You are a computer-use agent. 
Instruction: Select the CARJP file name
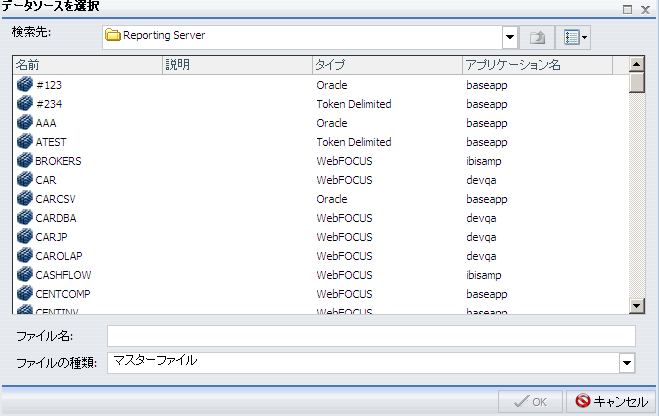point(51,237)
